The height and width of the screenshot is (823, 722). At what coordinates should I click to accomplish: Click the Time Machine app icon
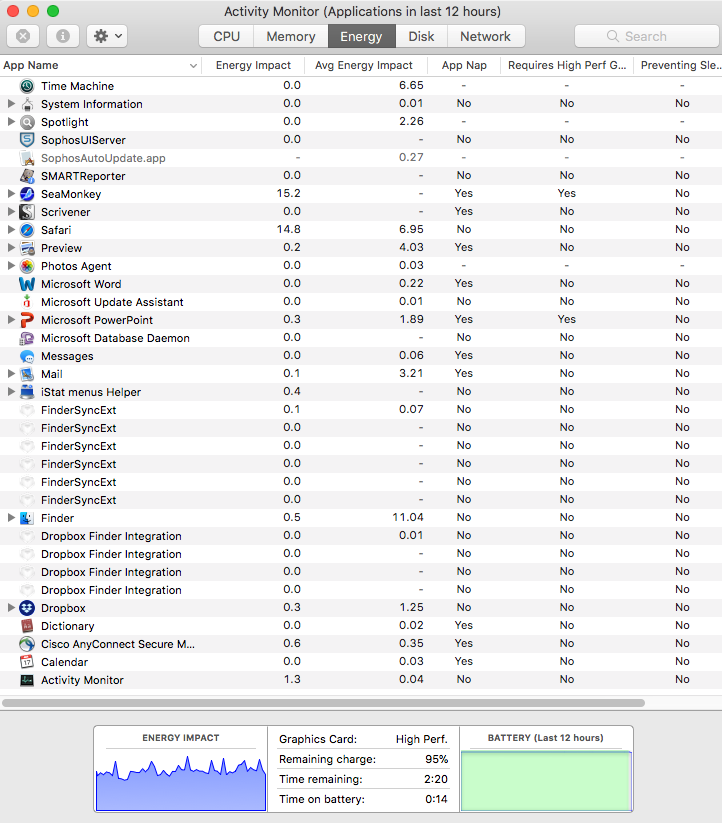tap(27, 86)
